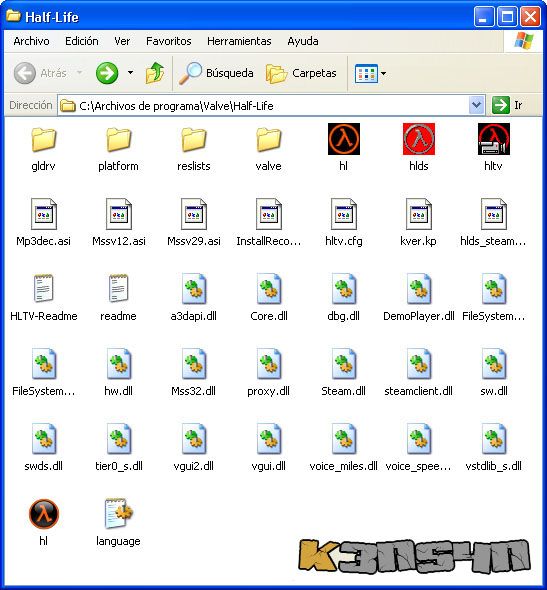547x590 pixels.
Task: Open the reslists folder
Action: pyautogui.click(x=194, y=140)
